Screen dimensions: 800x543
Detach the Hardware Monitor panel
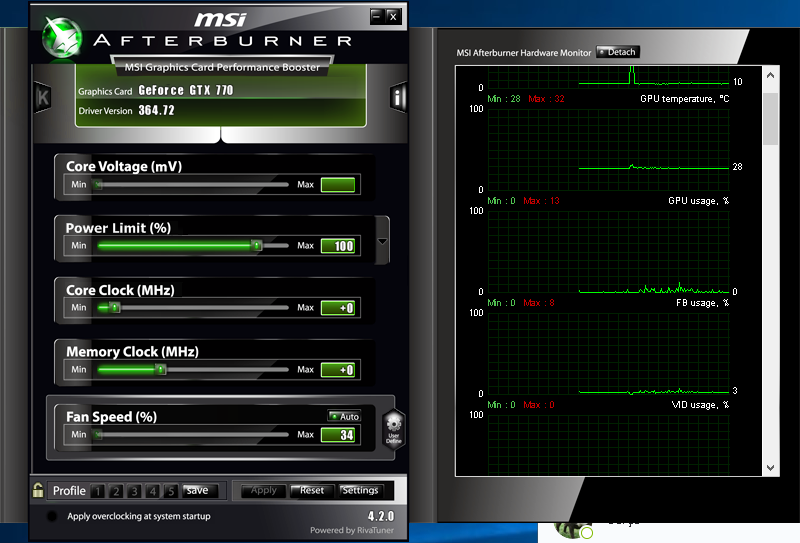618,52
